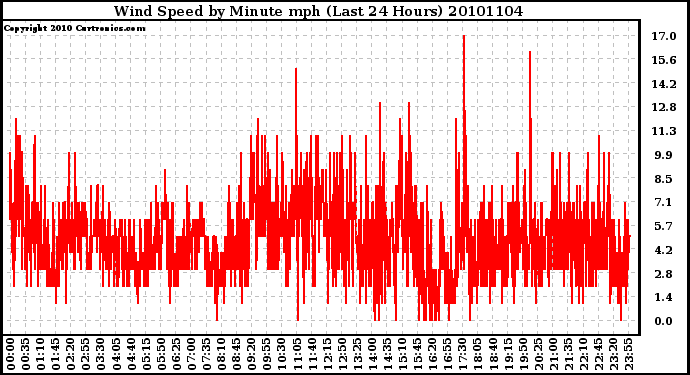690x375 pixels.
Task: Click the 20:25 time axis label
Action: pos(539,355)
